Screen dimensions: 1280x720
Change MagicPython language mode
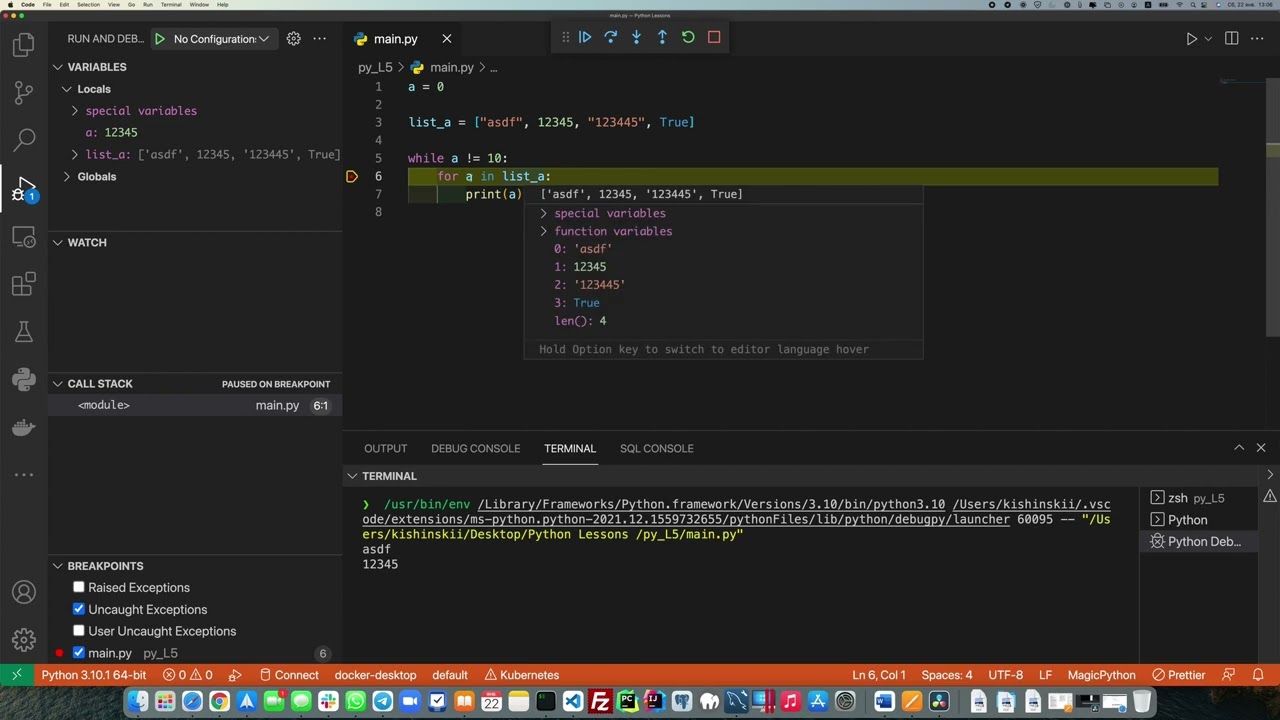click(x=1101, y=675)
